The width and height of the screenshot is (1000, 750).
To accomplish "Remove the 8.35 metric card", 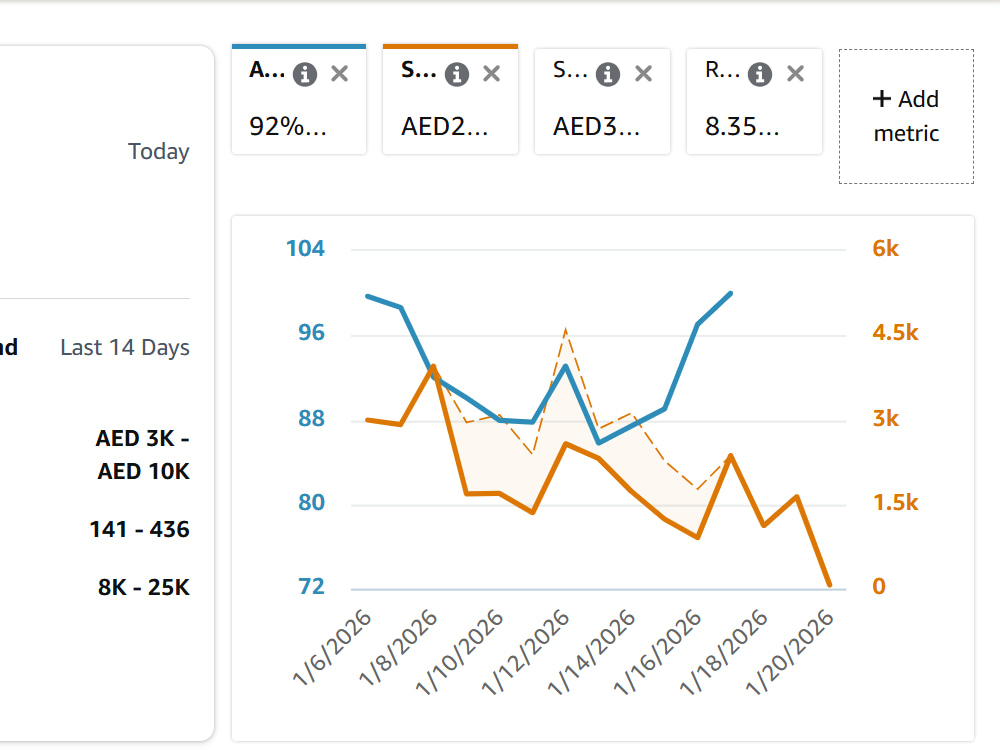I will [795, 74].
